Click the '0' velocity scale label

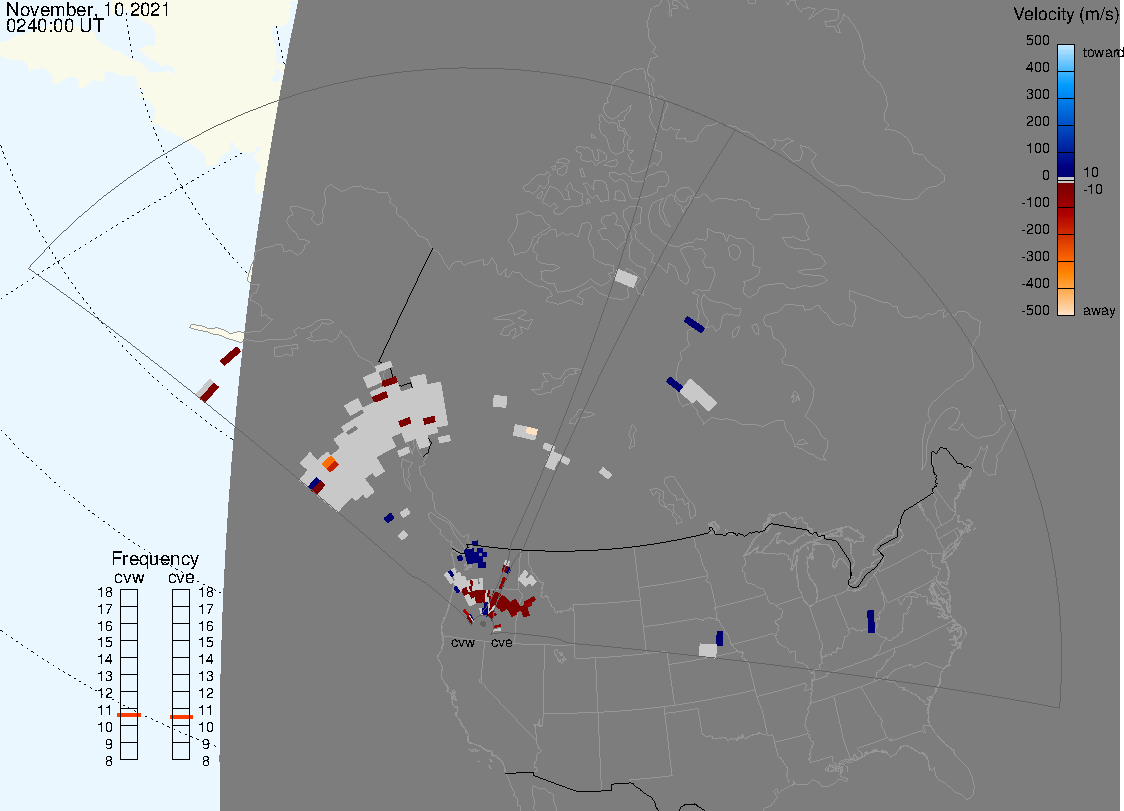click(1046, 175)
